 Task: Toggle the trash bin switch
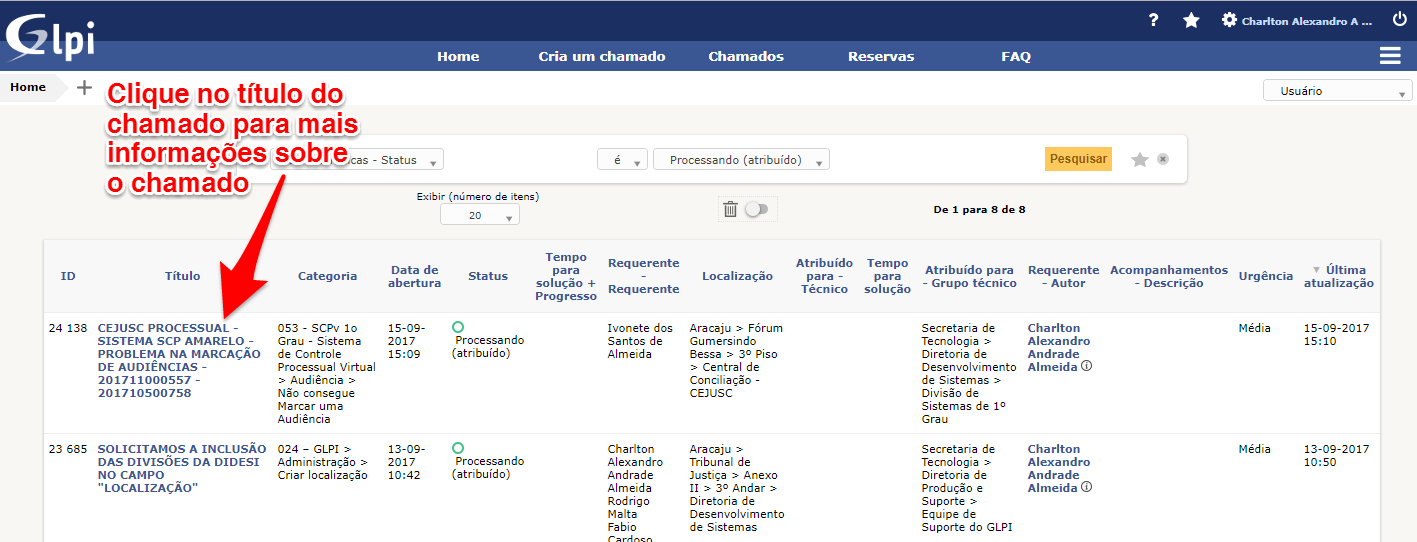pos(756,209)
